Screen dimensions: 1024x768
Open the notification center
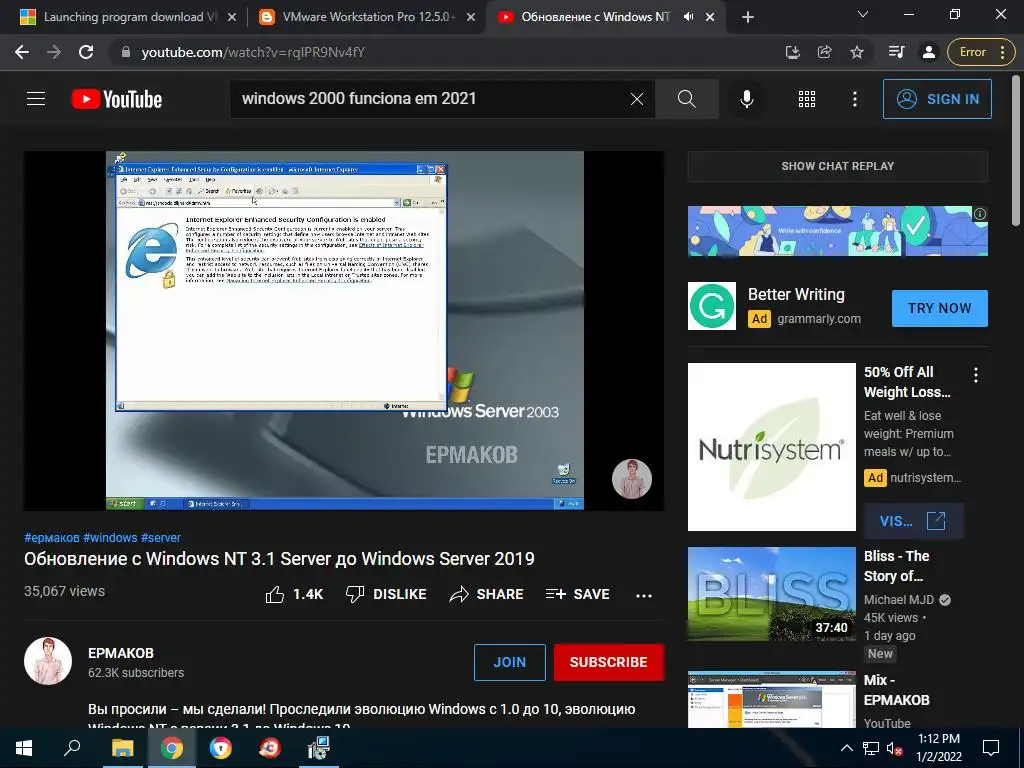coord(991,748)
